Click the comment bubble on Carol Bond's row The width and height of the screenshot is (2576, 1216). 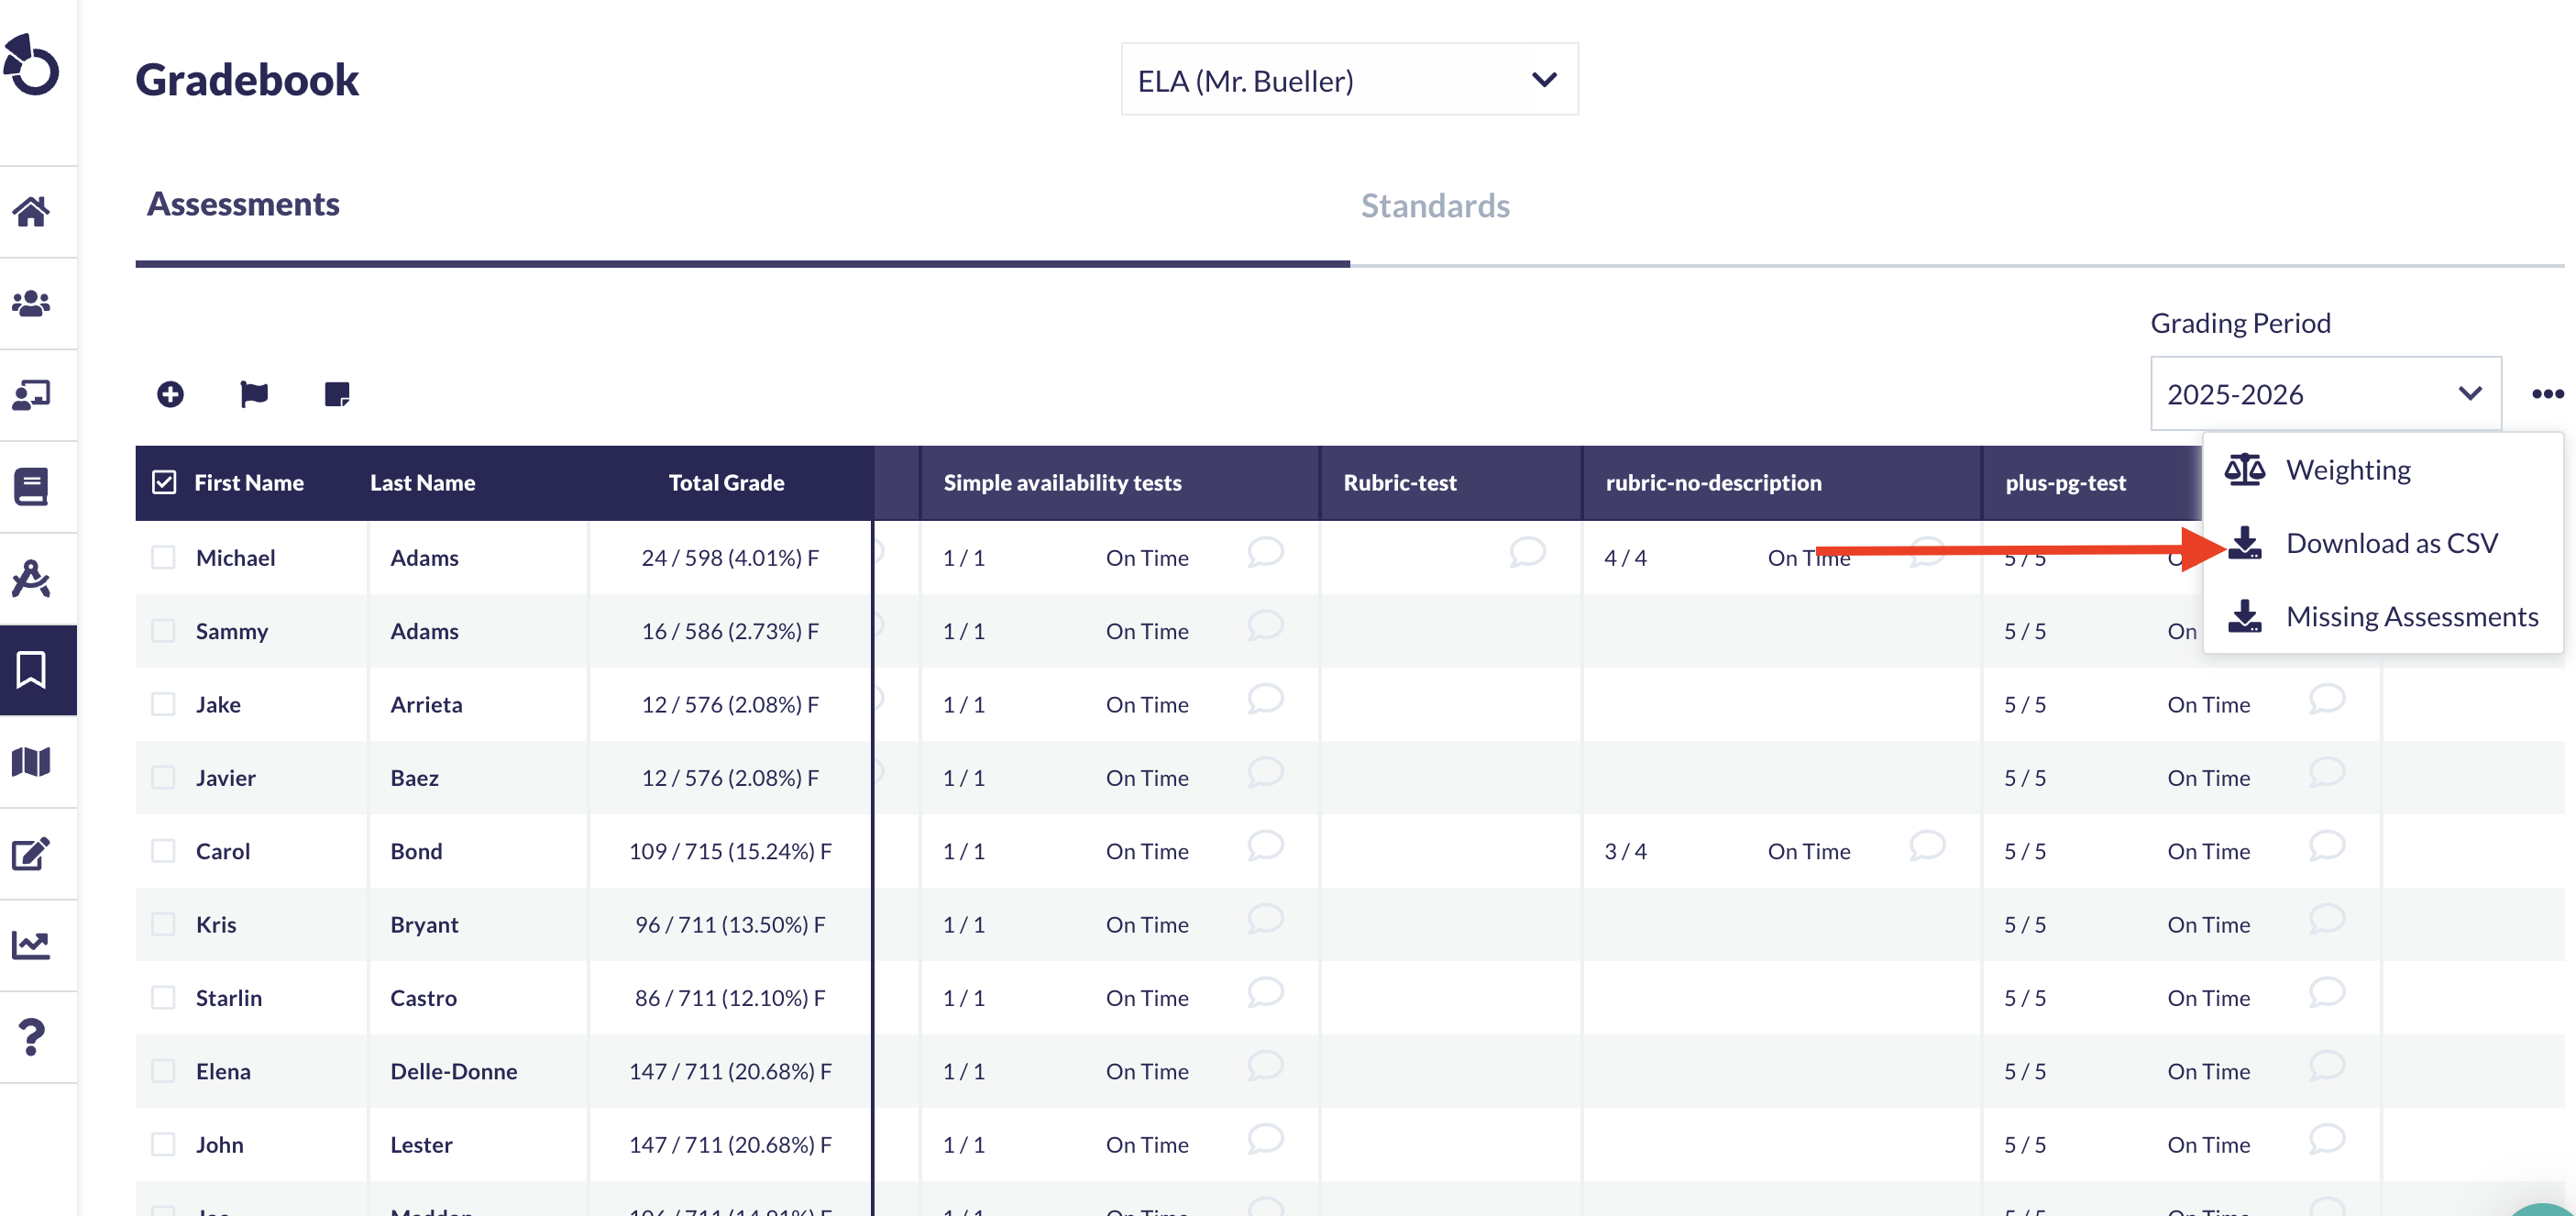click(1265, 847)
